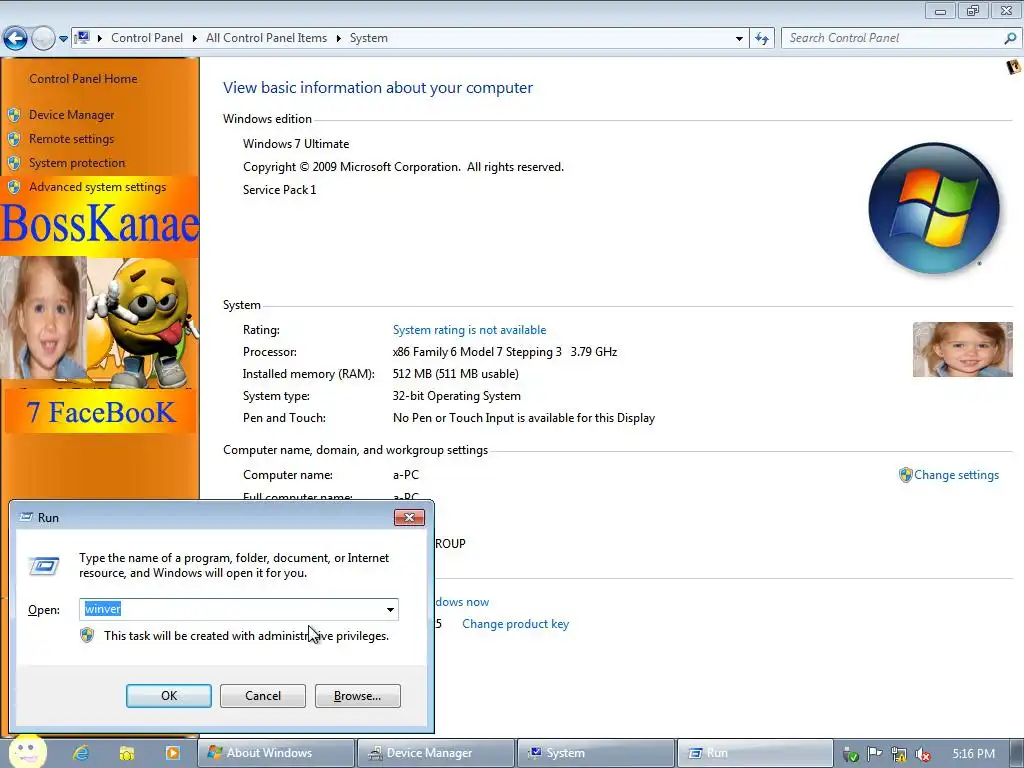Switch to Device Manager taskbar button

(436, 753)
